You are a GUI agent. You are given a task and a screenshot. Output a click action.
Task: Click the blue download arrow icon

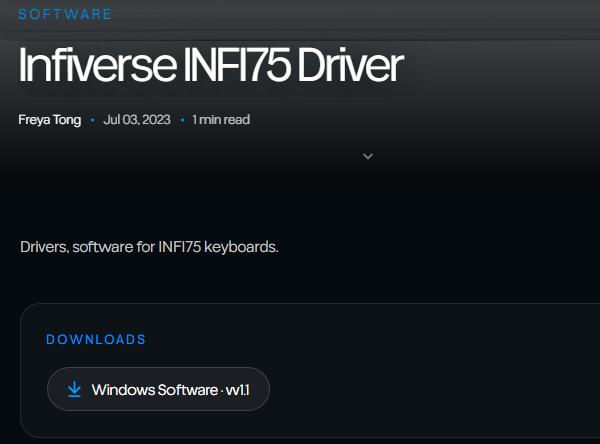click(x=74, y=389)
